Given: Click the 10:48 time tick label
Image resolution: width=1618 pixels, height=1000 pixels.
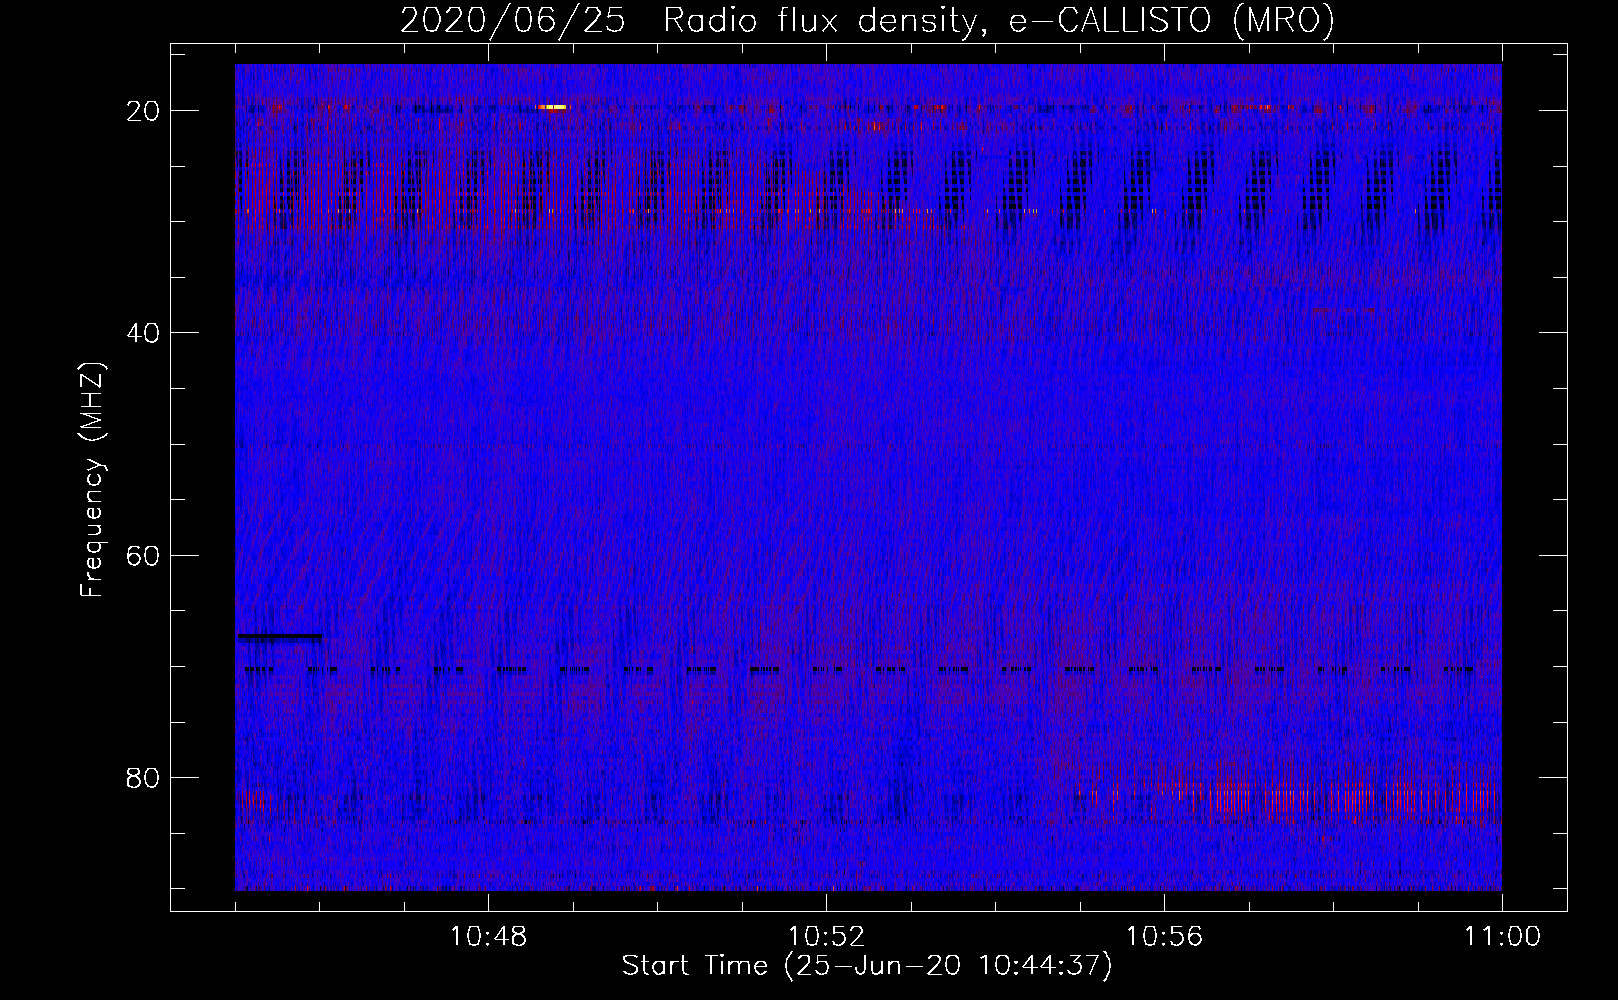Looking at the screenshot, I should pos(488,937).
